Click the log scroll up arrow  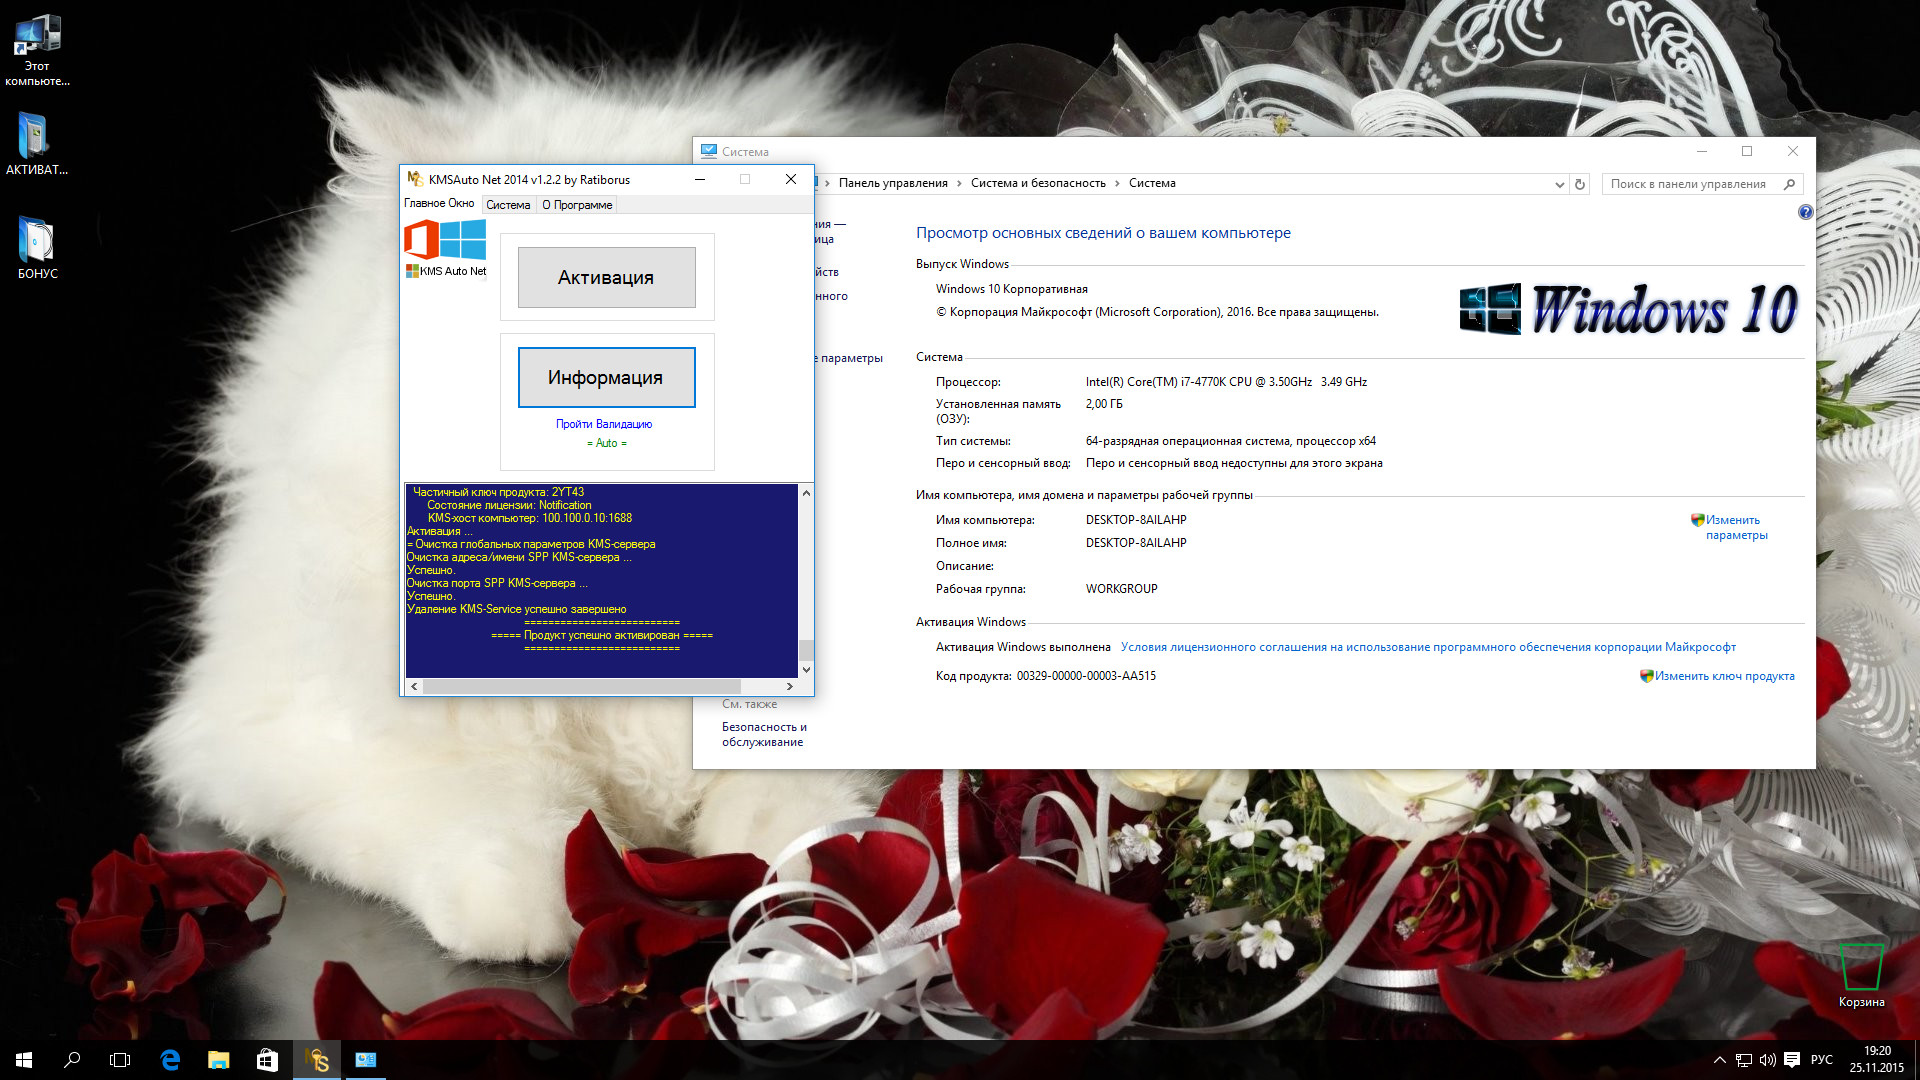tap(806, 493)
